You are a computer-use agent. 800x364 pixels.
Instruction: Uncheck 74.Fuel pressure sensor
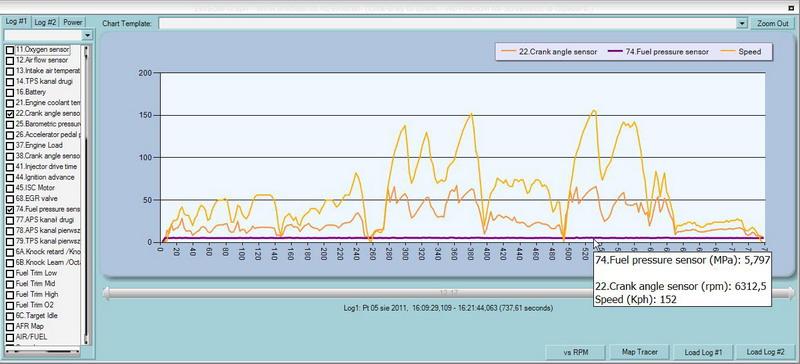[10, 210]
